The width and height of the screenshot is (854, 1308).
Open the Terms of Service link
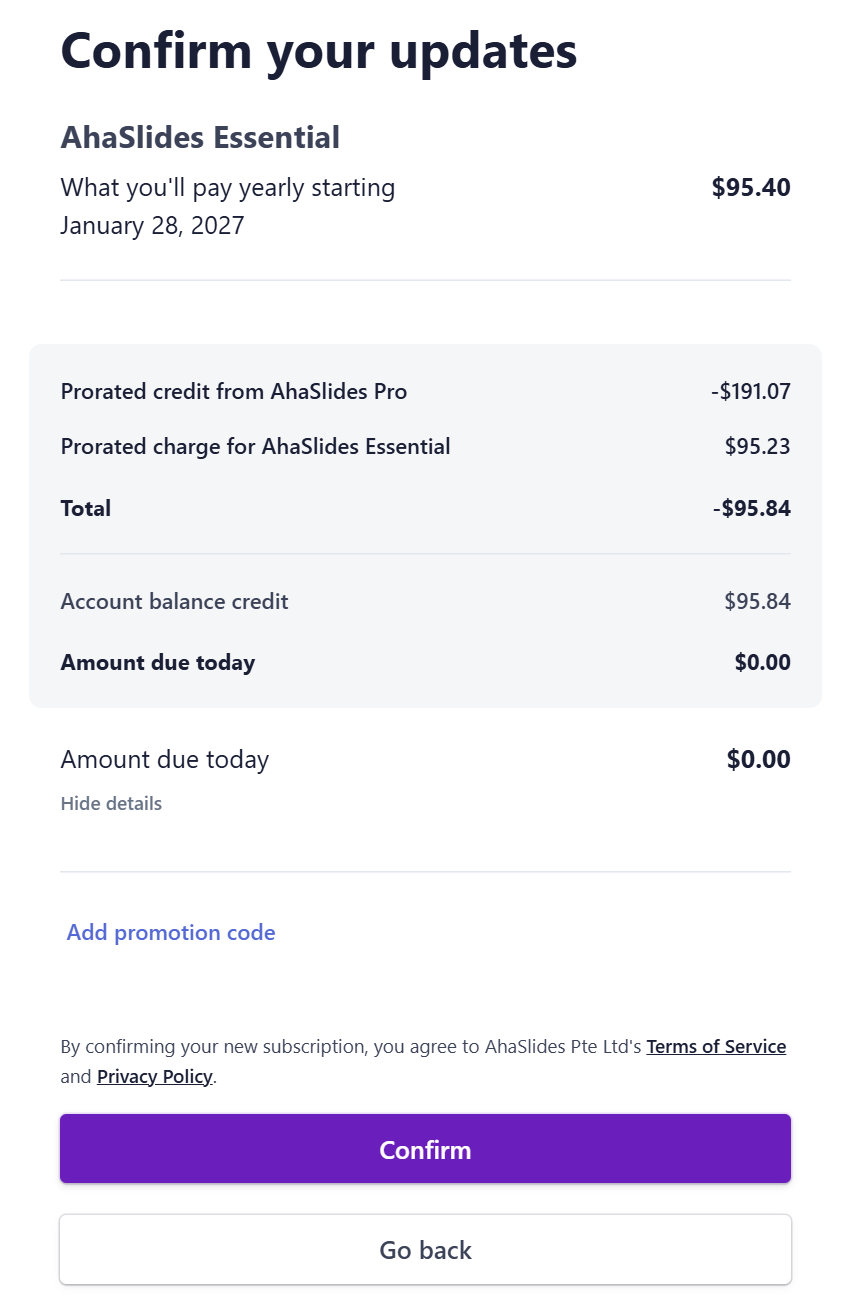pyautogui.click(x=716, y=1047)
